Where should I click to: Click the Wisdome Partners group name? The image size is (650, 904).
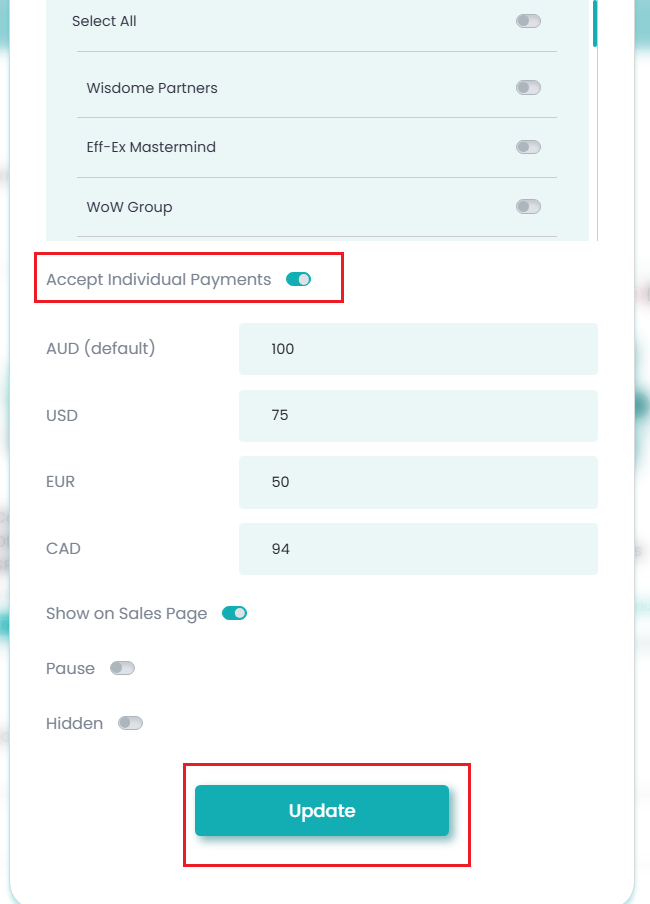pos(152,88)
